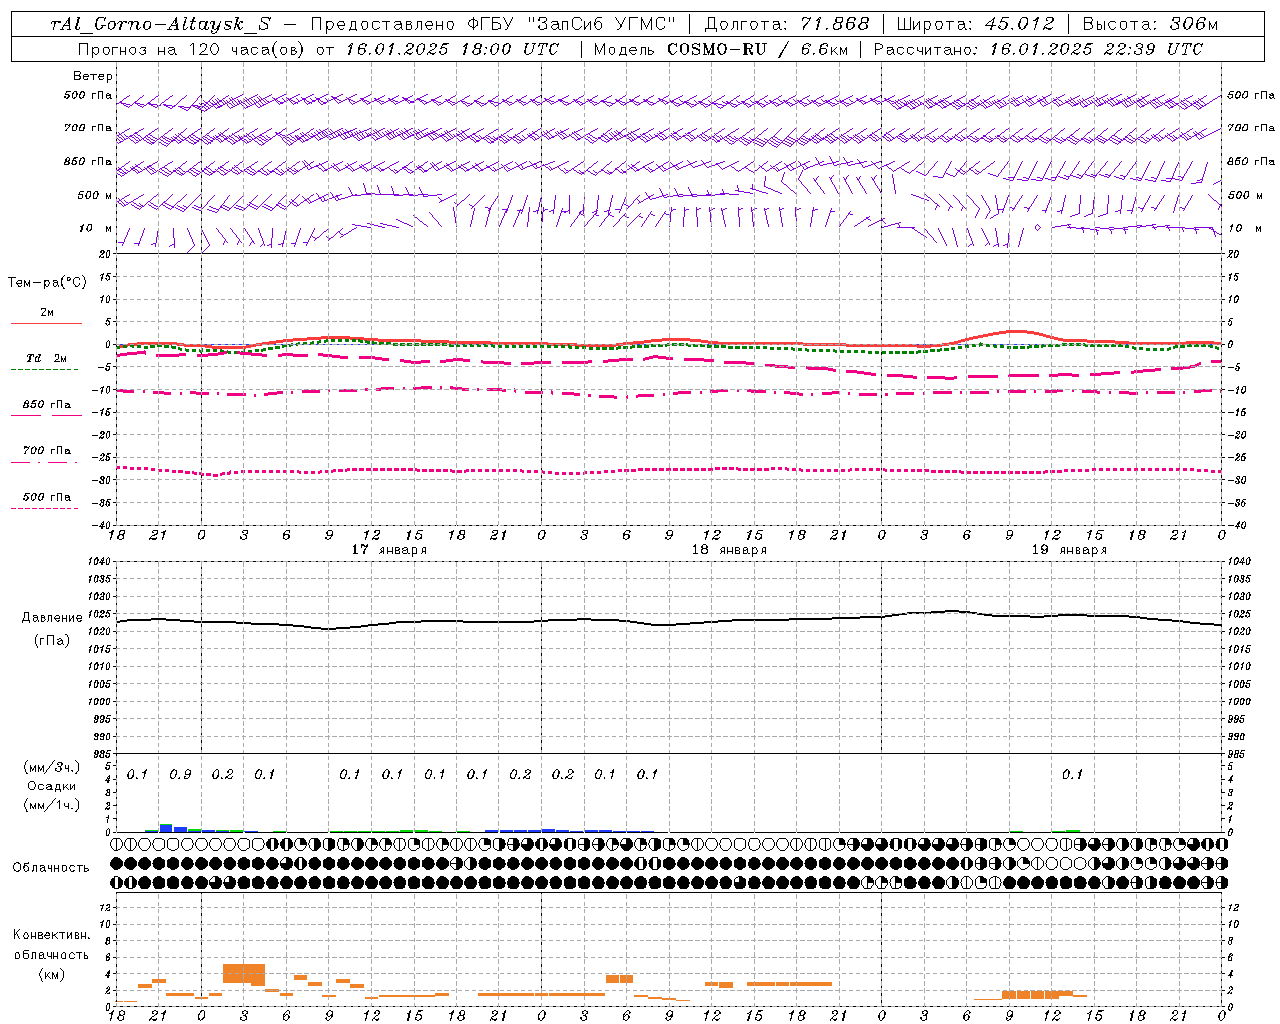
Task: Click the forecast start '16.01.2025 18:00 UTC'
Action: 452,49
